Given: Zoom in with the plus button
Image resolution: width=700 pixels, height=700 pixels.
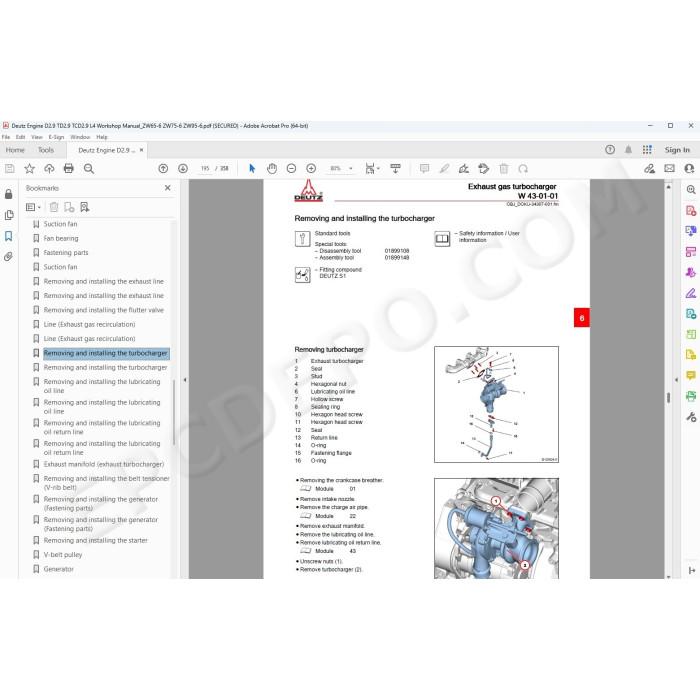Looking at the screenshot, I should click(311, 168).
